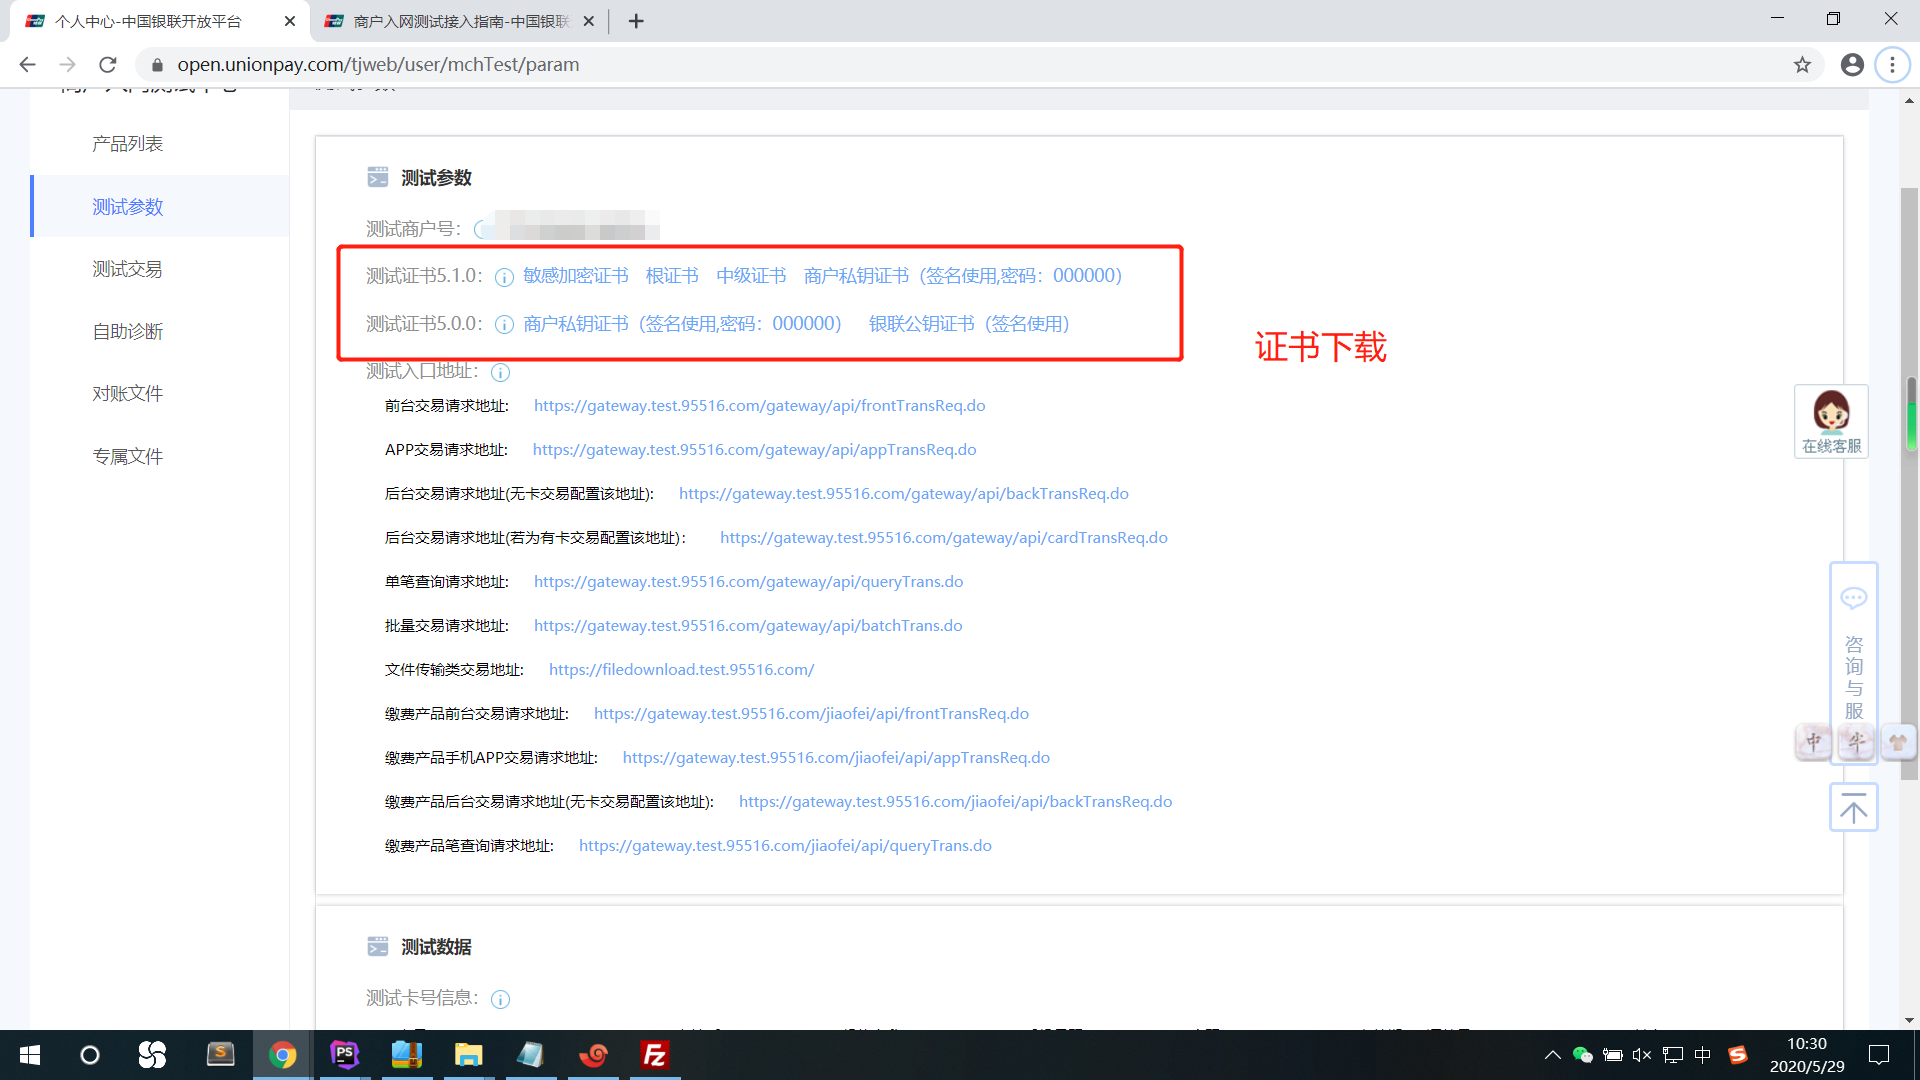Select 测试交易 in the sidebar menu

click(x=127, y=268)
